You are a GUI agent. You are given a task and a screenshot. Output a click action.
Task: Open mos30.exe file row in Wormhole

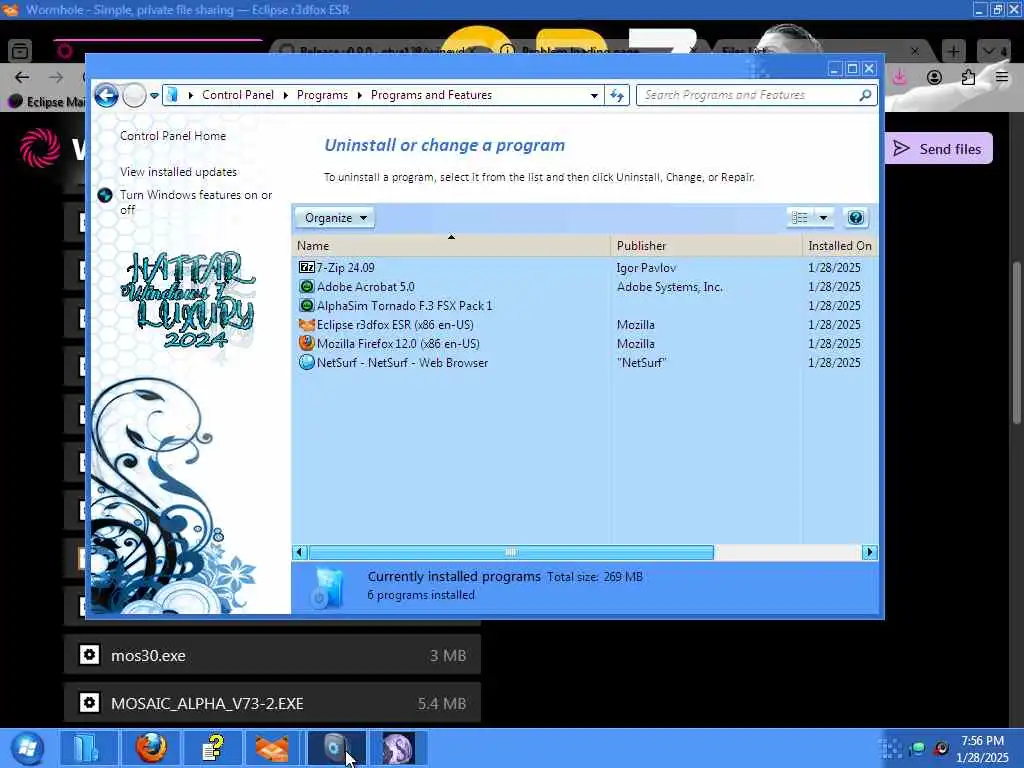point(272,655)
